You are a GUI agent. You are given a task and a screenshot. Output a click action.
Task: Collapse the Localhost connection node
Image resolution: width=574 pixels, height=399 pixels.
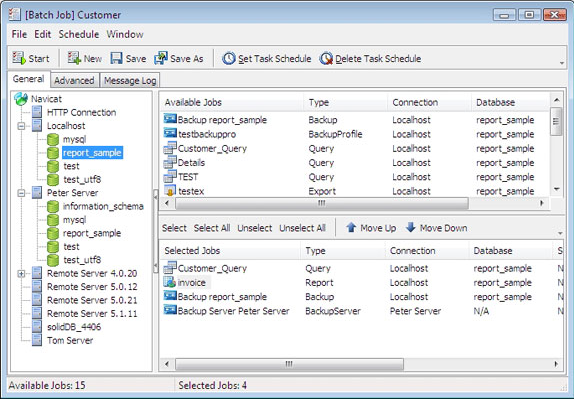(22, 126)
